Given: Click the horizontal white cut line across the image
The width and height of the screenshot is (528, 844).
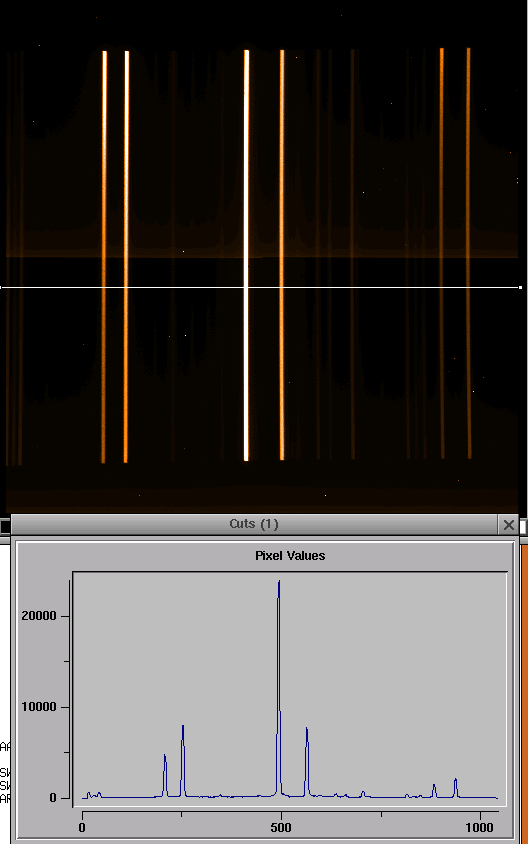Looking at the screenshot, I should click(261, 287).
